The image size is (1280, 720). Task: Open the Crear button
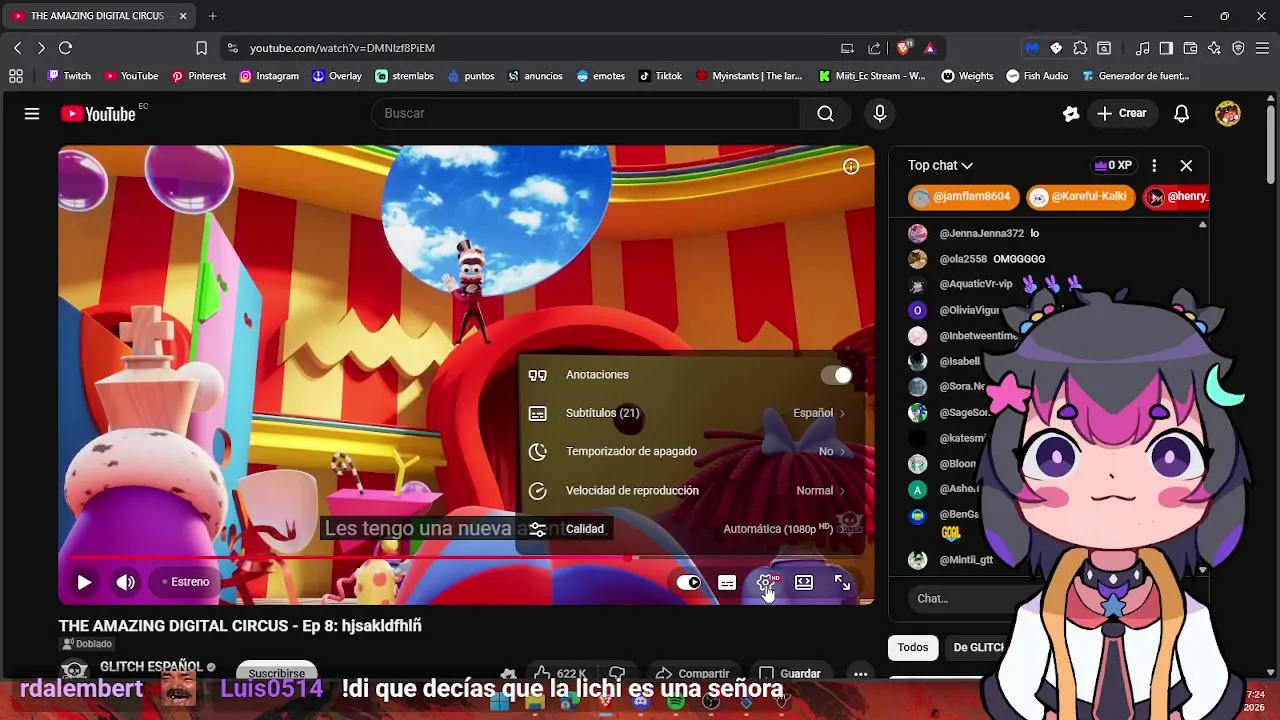coord(1121,114)
